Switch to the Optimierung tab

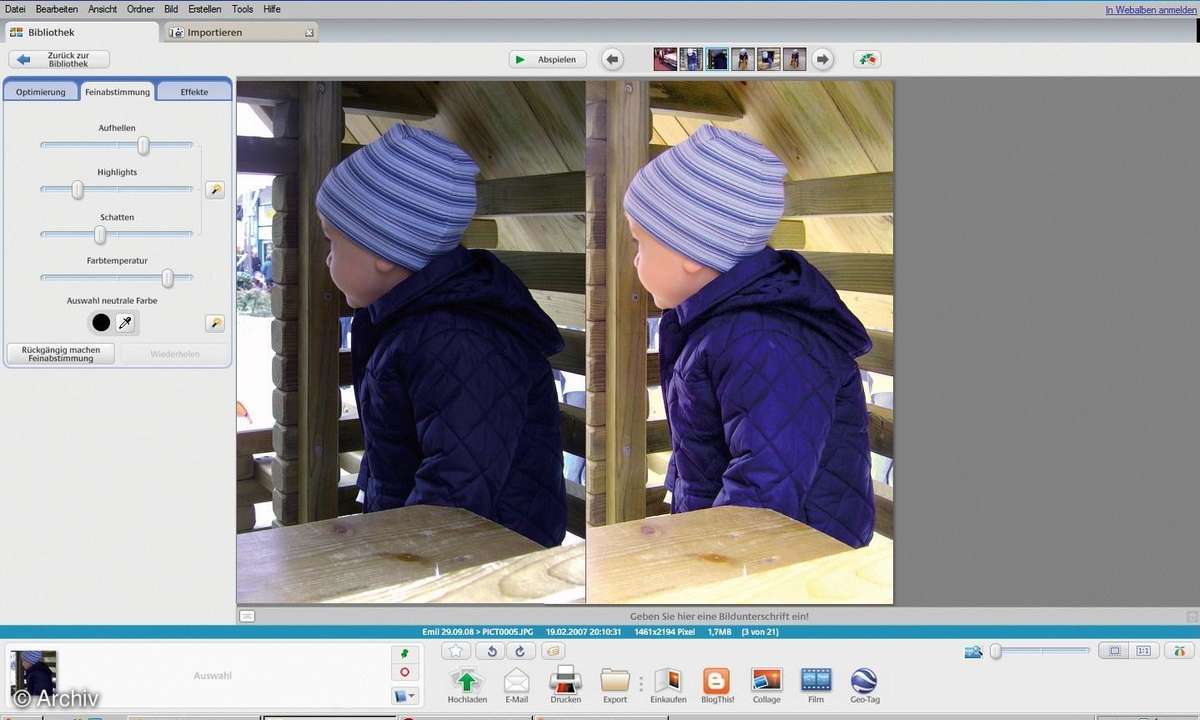[41, 92]
